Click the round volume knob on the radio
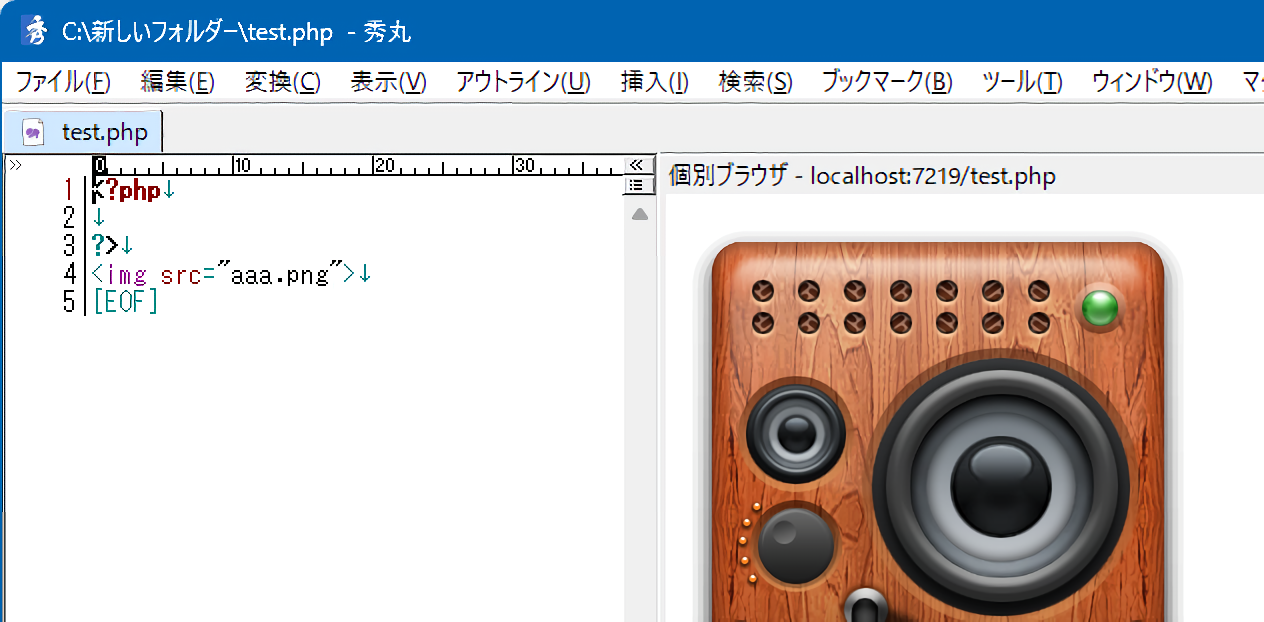 [795, 545]
